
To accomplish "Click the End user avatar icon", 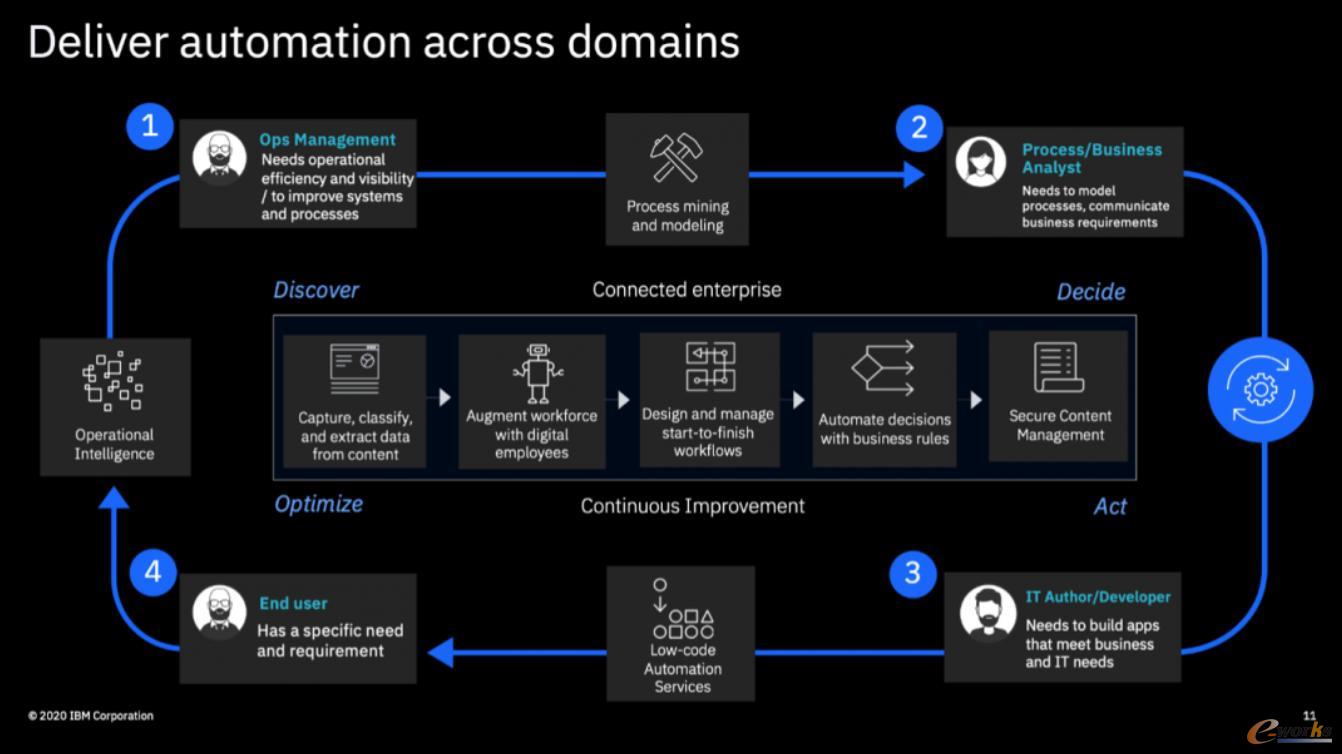I will 219,610.
